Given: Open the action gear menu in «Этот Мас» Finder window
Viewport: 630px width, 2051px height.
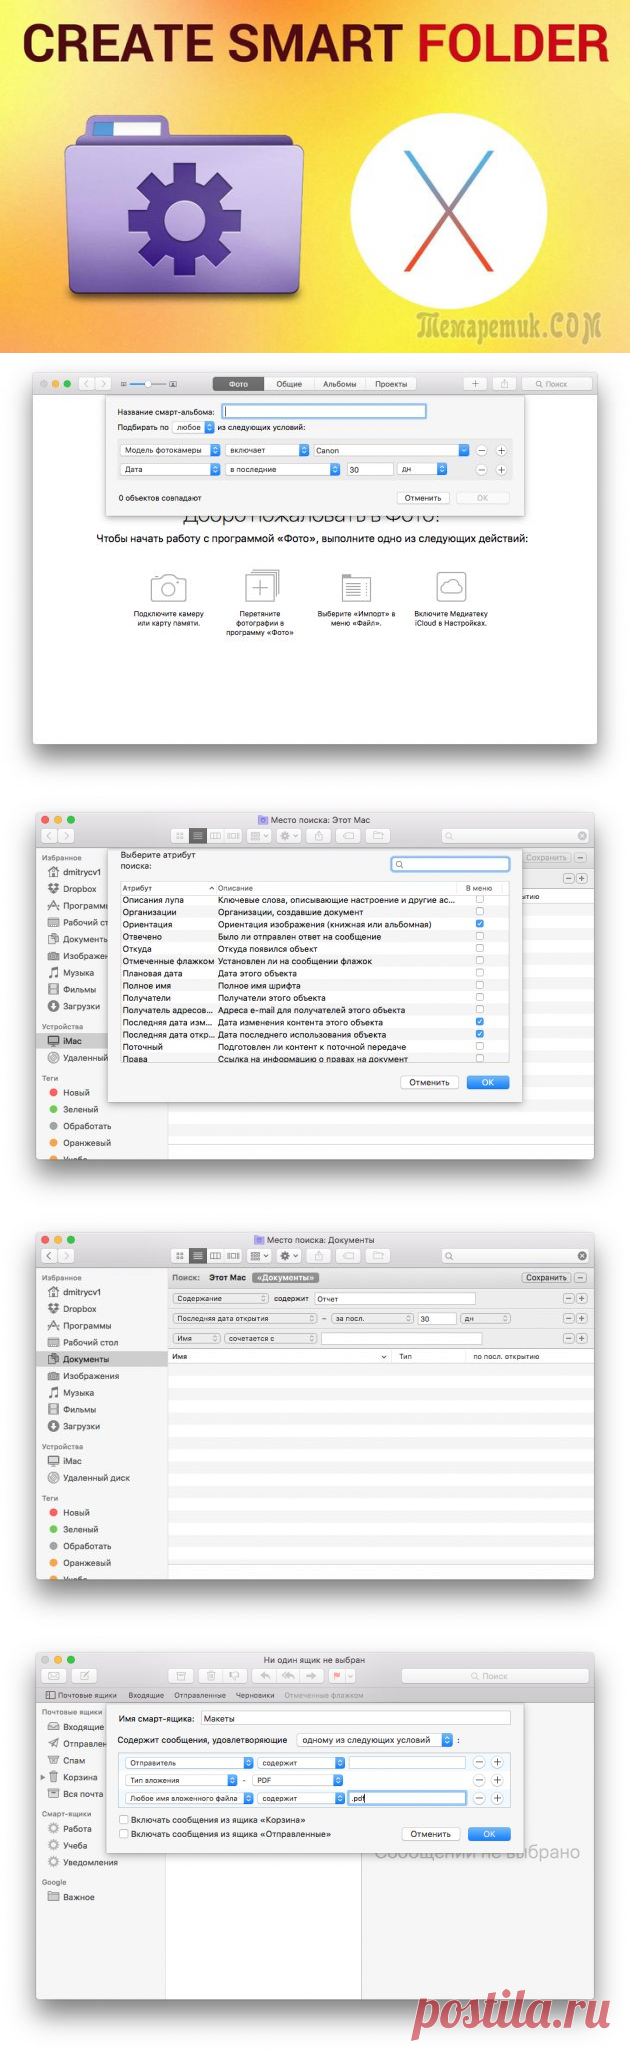Looking at the screenshot, I should point(288,836).
